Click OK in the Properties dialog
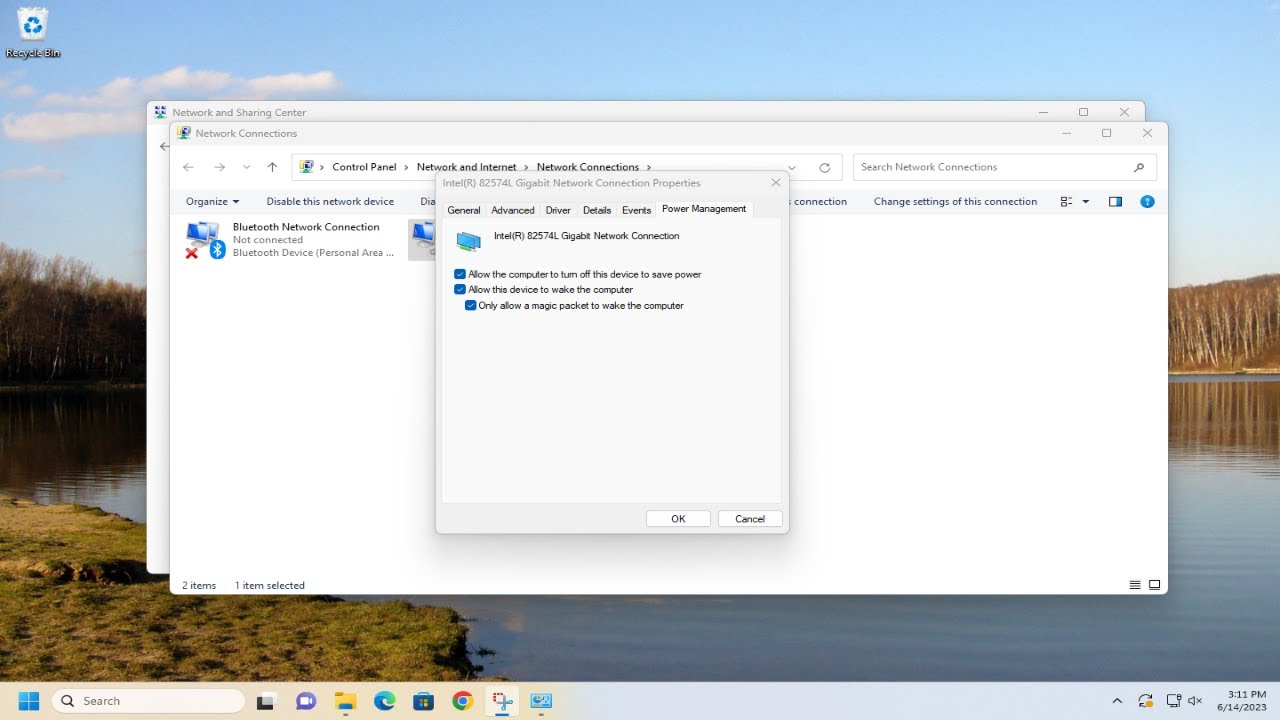The image size is (1280, 720). pyautogui.click(x=678, y=519)
